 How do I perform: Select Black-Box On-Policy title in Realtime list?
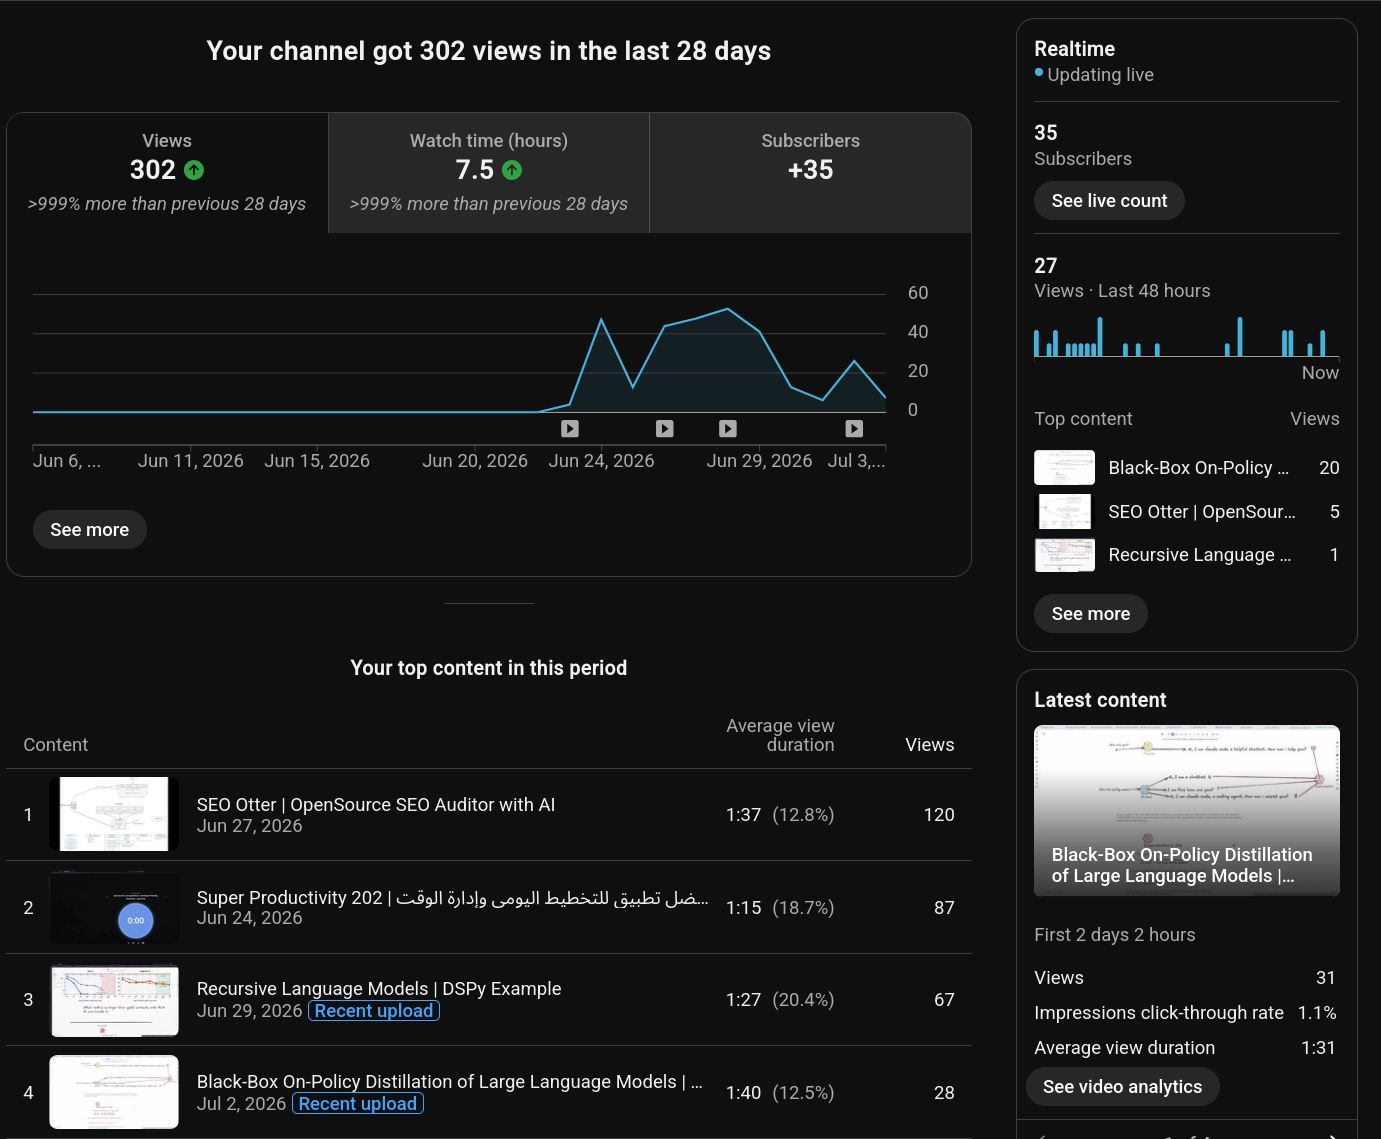tap(1199, 468)
